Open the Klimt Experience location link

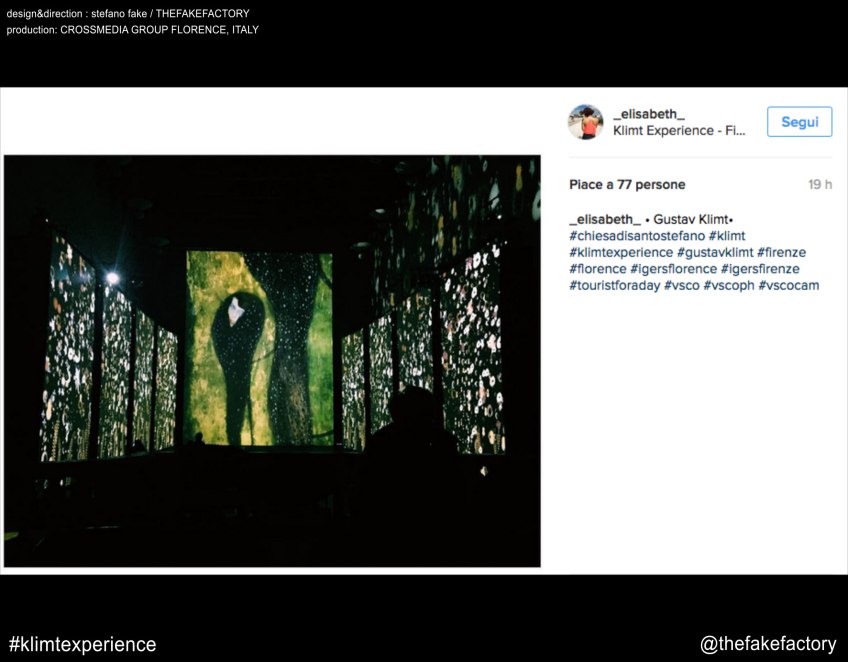tap(679, 131)
